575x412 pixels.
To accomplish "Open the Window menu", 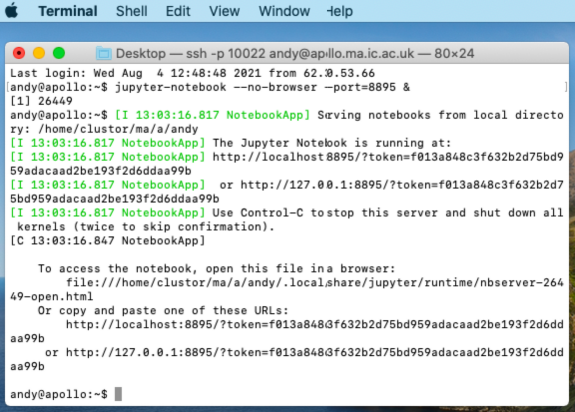I will [x=284, y=11].
